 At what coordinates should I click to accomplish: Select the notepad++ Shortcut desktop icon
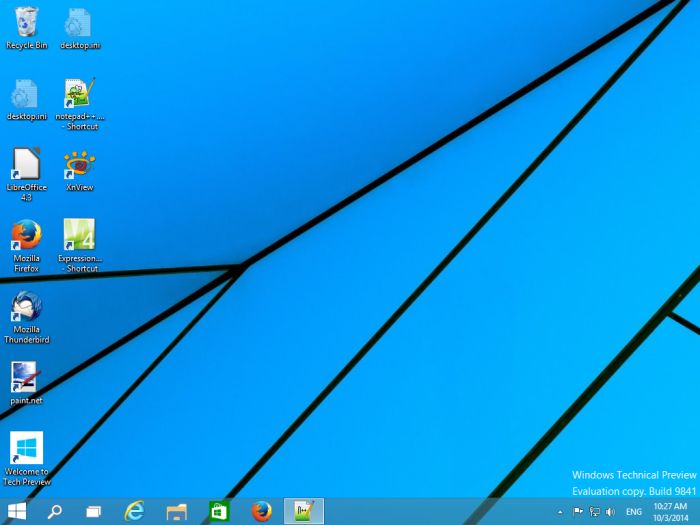79,94
